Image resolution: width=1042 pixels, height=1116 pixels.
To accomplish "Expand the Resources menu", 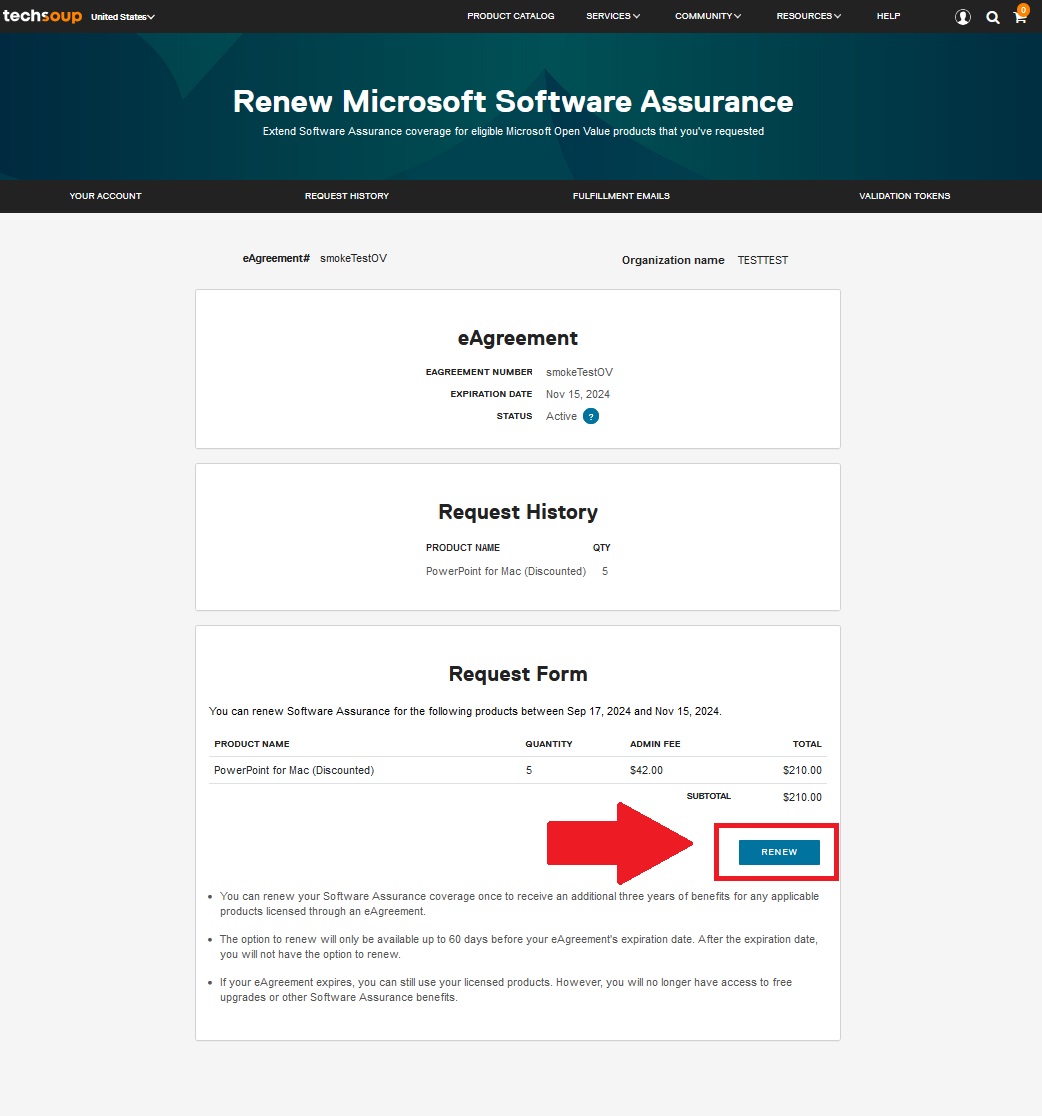I will [809, 16].
